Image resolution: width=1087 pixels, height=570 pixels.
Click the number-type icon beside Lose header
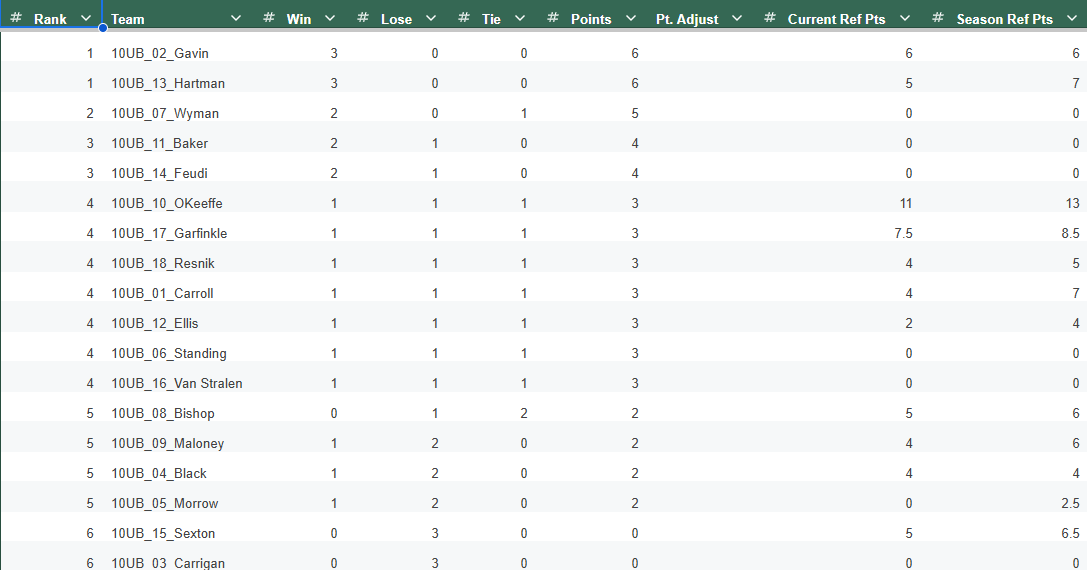(363, 19)
